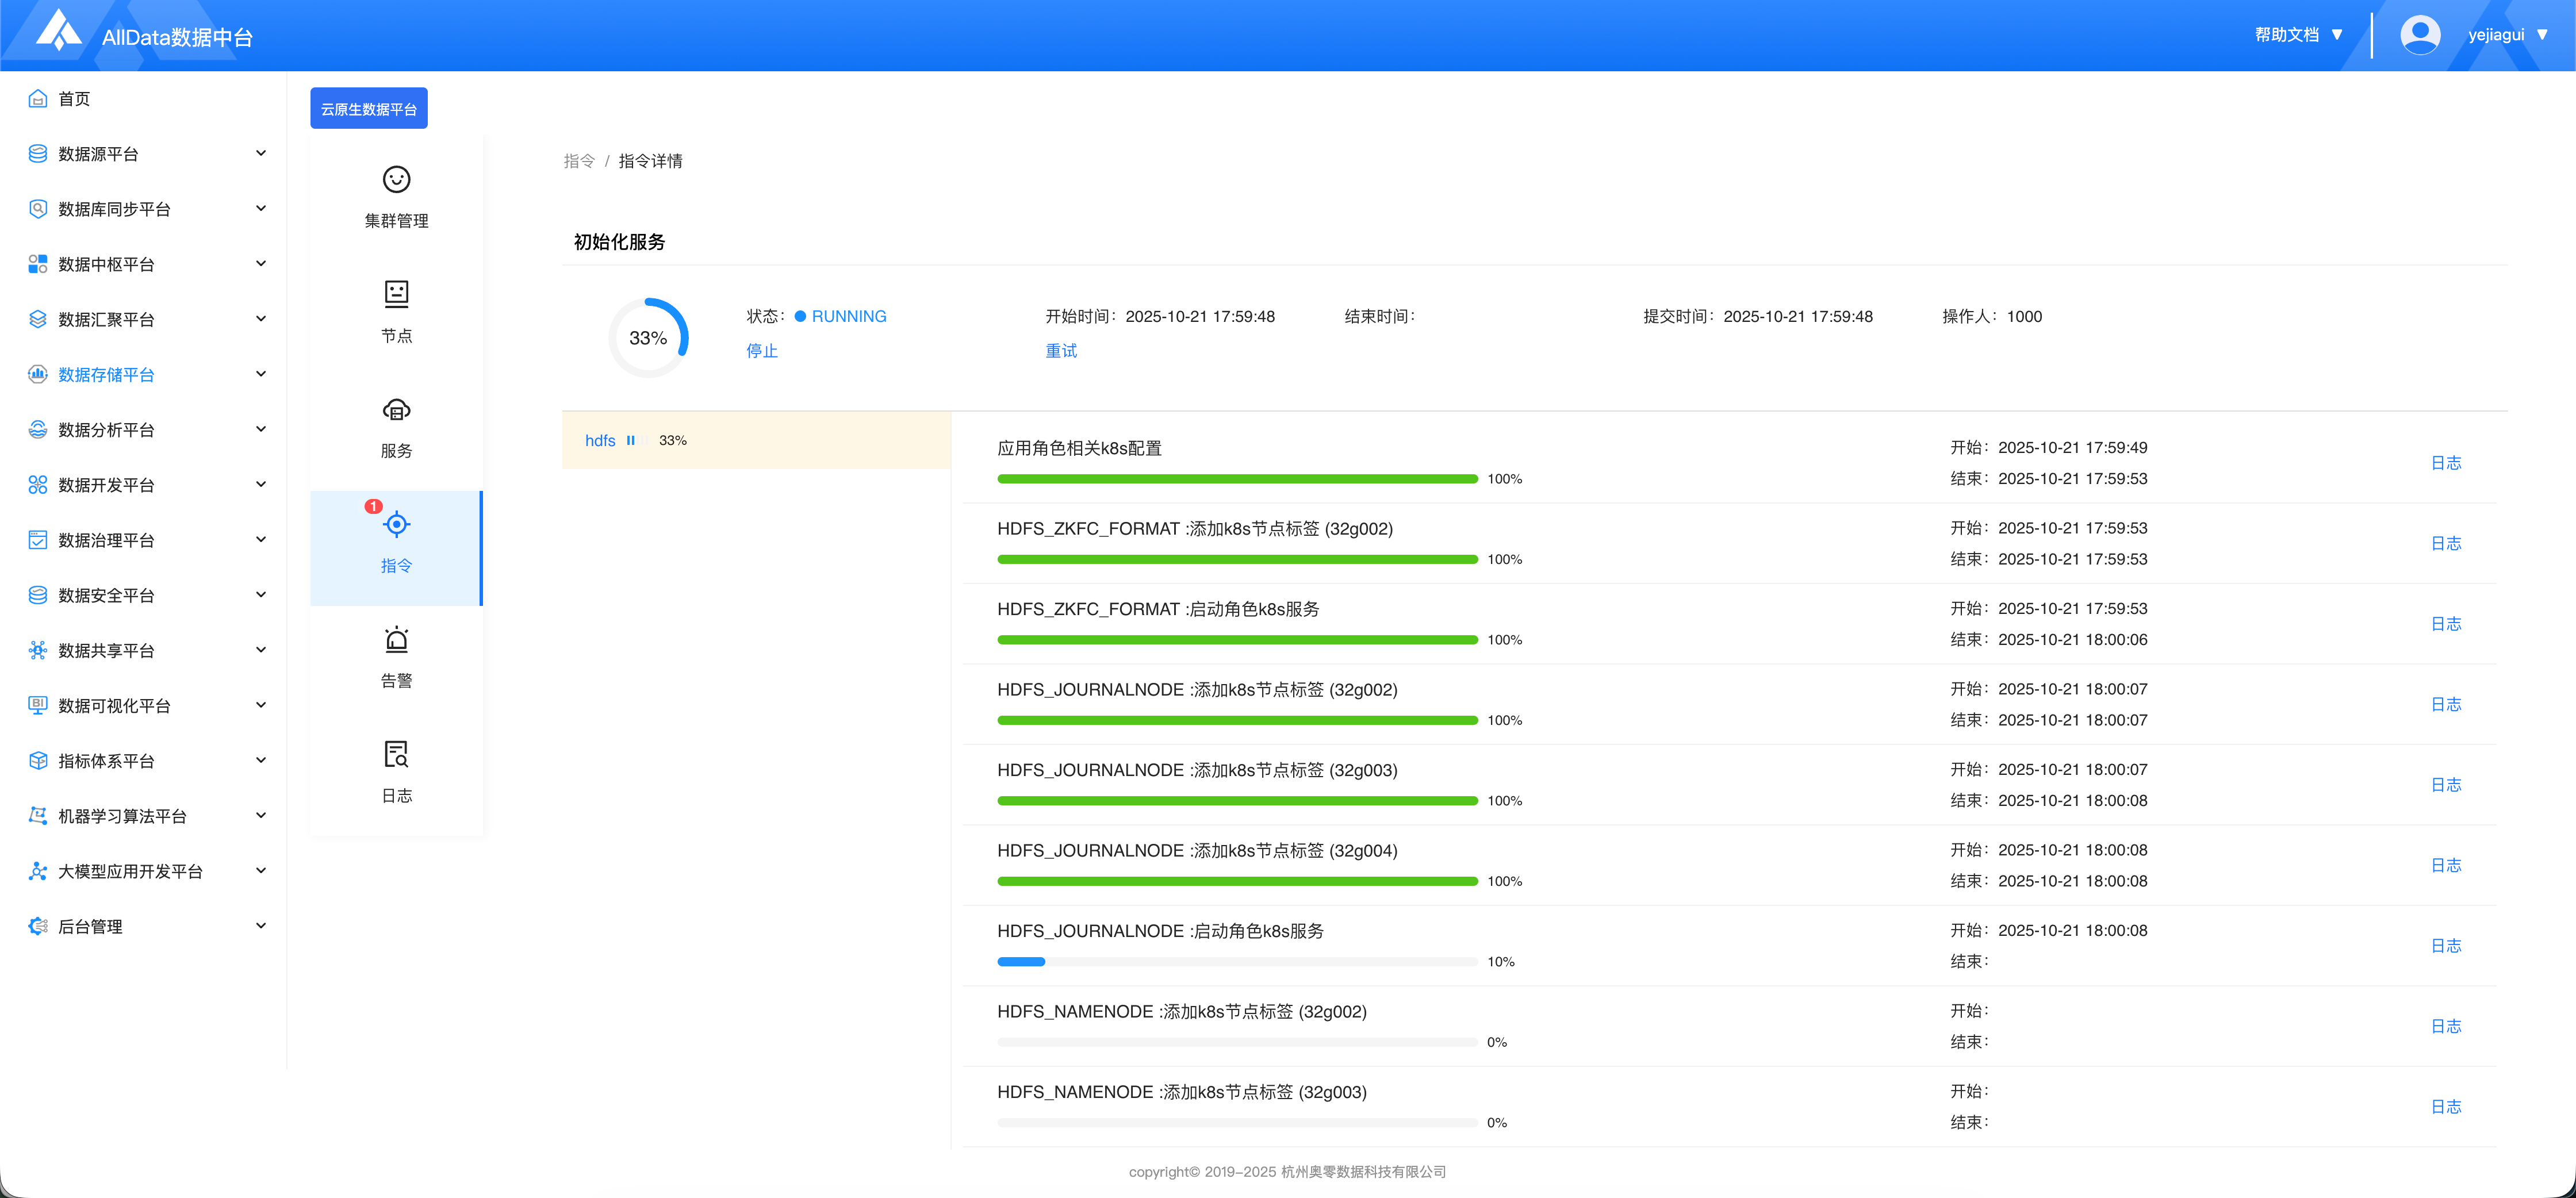The image size is (2576, 1198).
Task: Click the user avatar icon in header
Action: click(2419, 35)
